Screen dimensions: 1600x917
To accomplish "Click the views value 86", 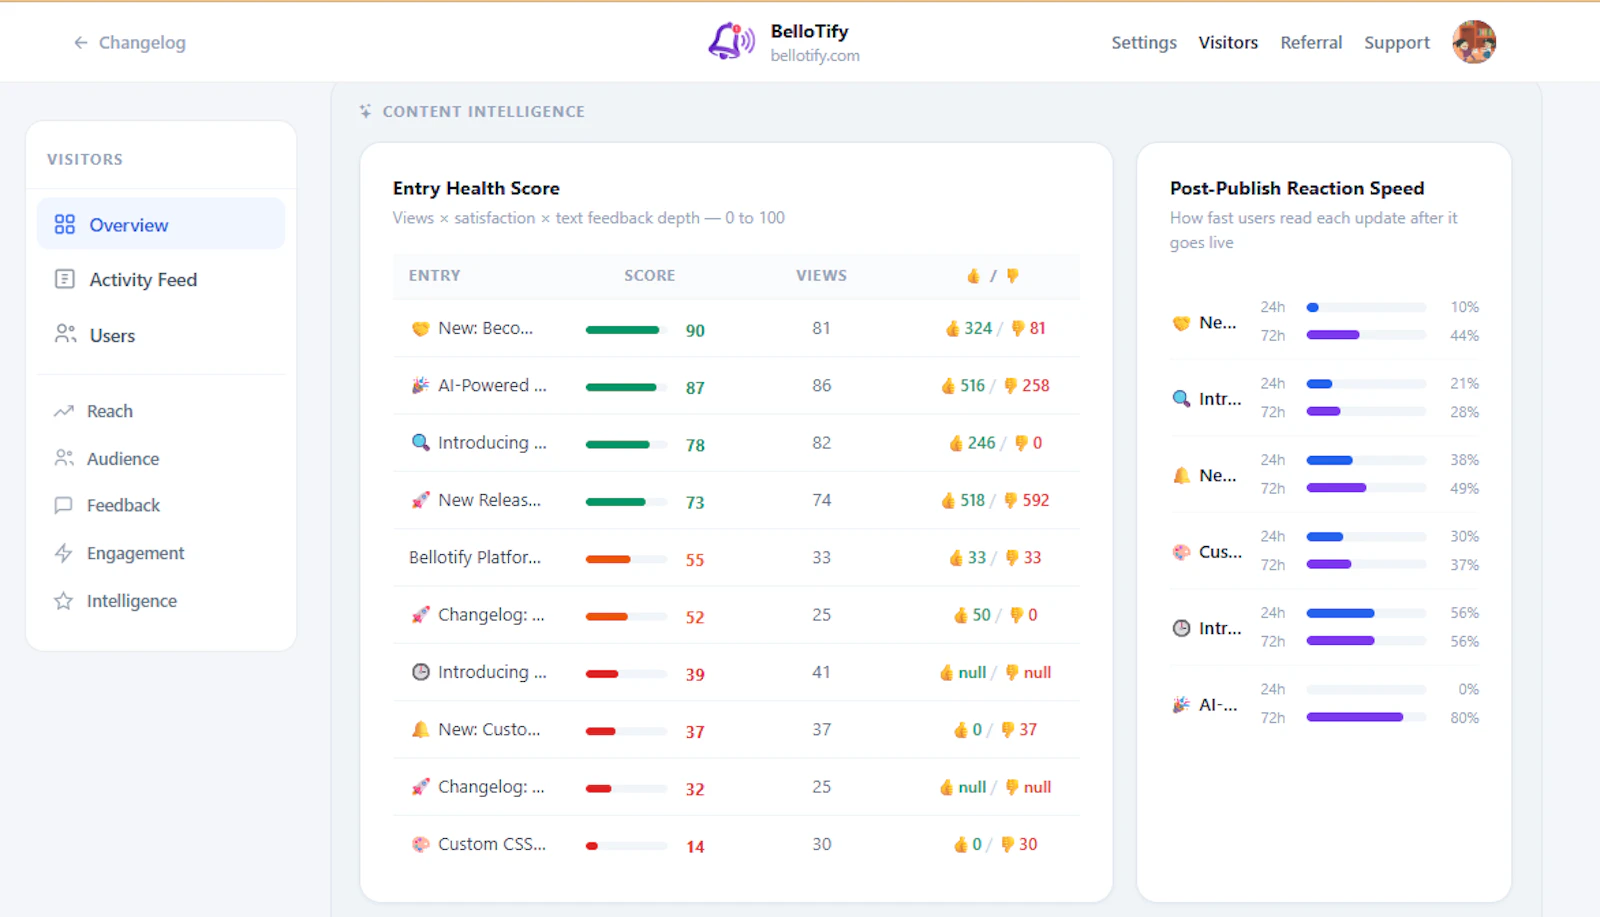I will 821,386.
